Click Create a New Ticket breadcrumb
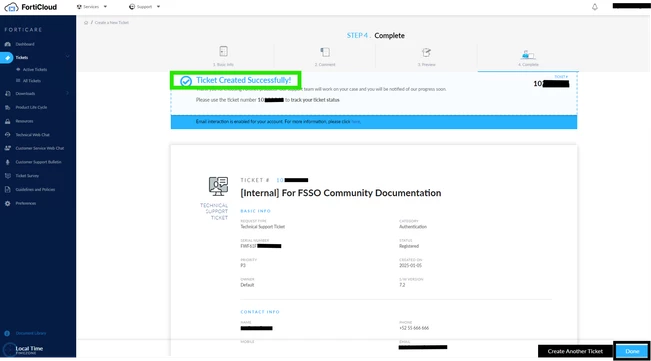 [112, 22]
